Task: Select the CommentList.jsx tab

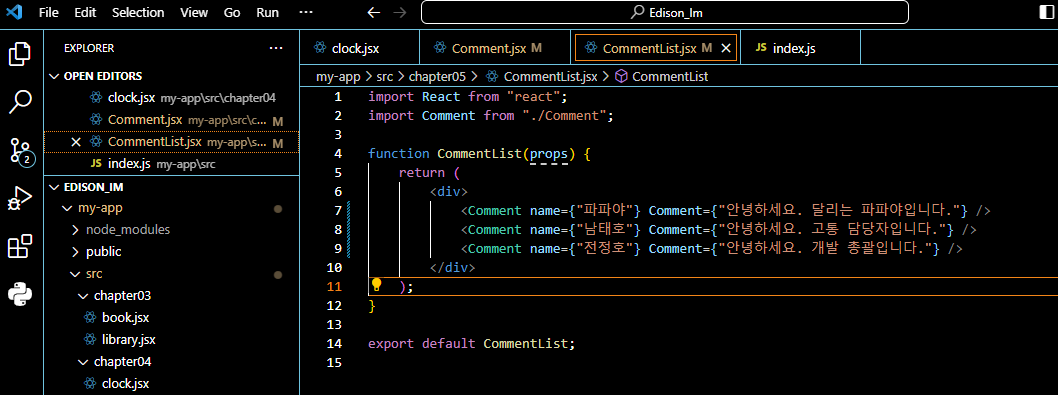Action: coord(655,48)
